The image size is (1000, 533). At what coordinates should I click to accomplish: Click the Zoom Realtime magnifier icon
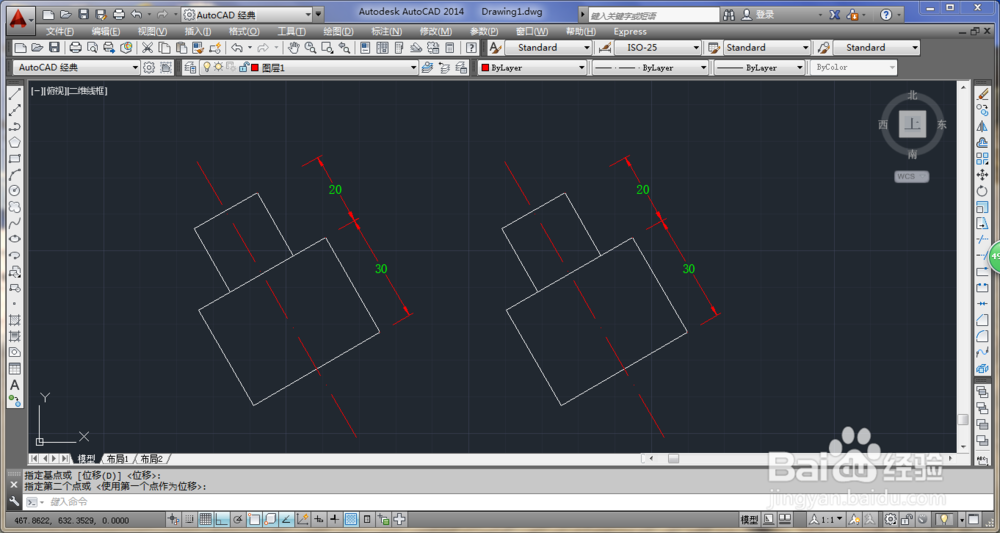311,47
